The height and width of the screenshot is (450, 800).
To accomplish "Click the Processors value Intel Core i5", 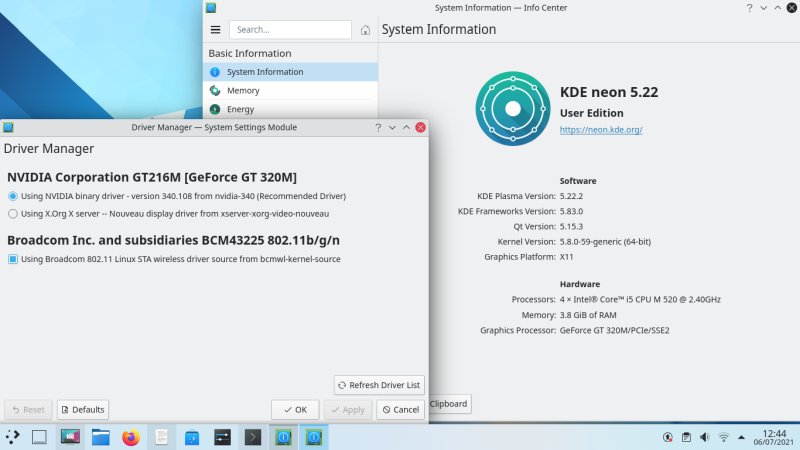I will 640,299.
